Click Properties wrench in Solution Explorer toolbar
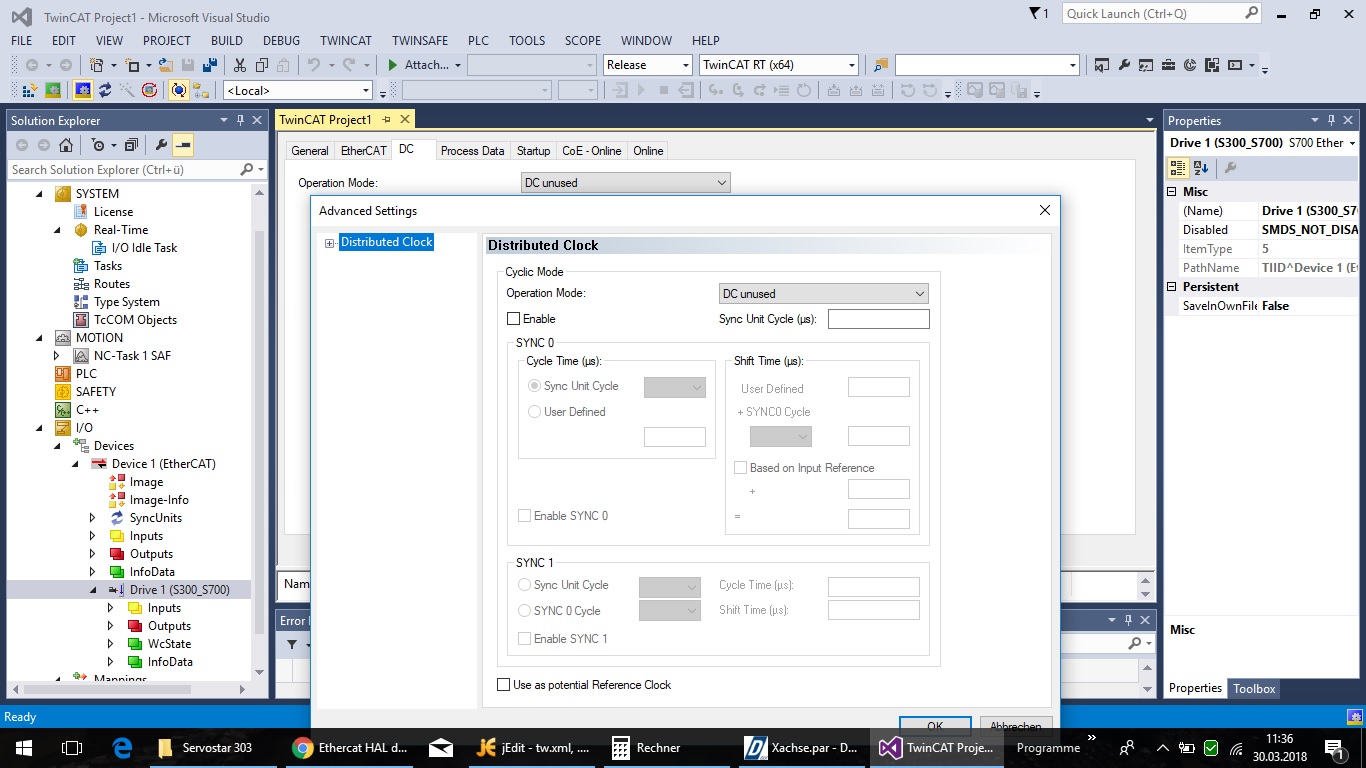Screen dimensions: 1366x768 160,145
